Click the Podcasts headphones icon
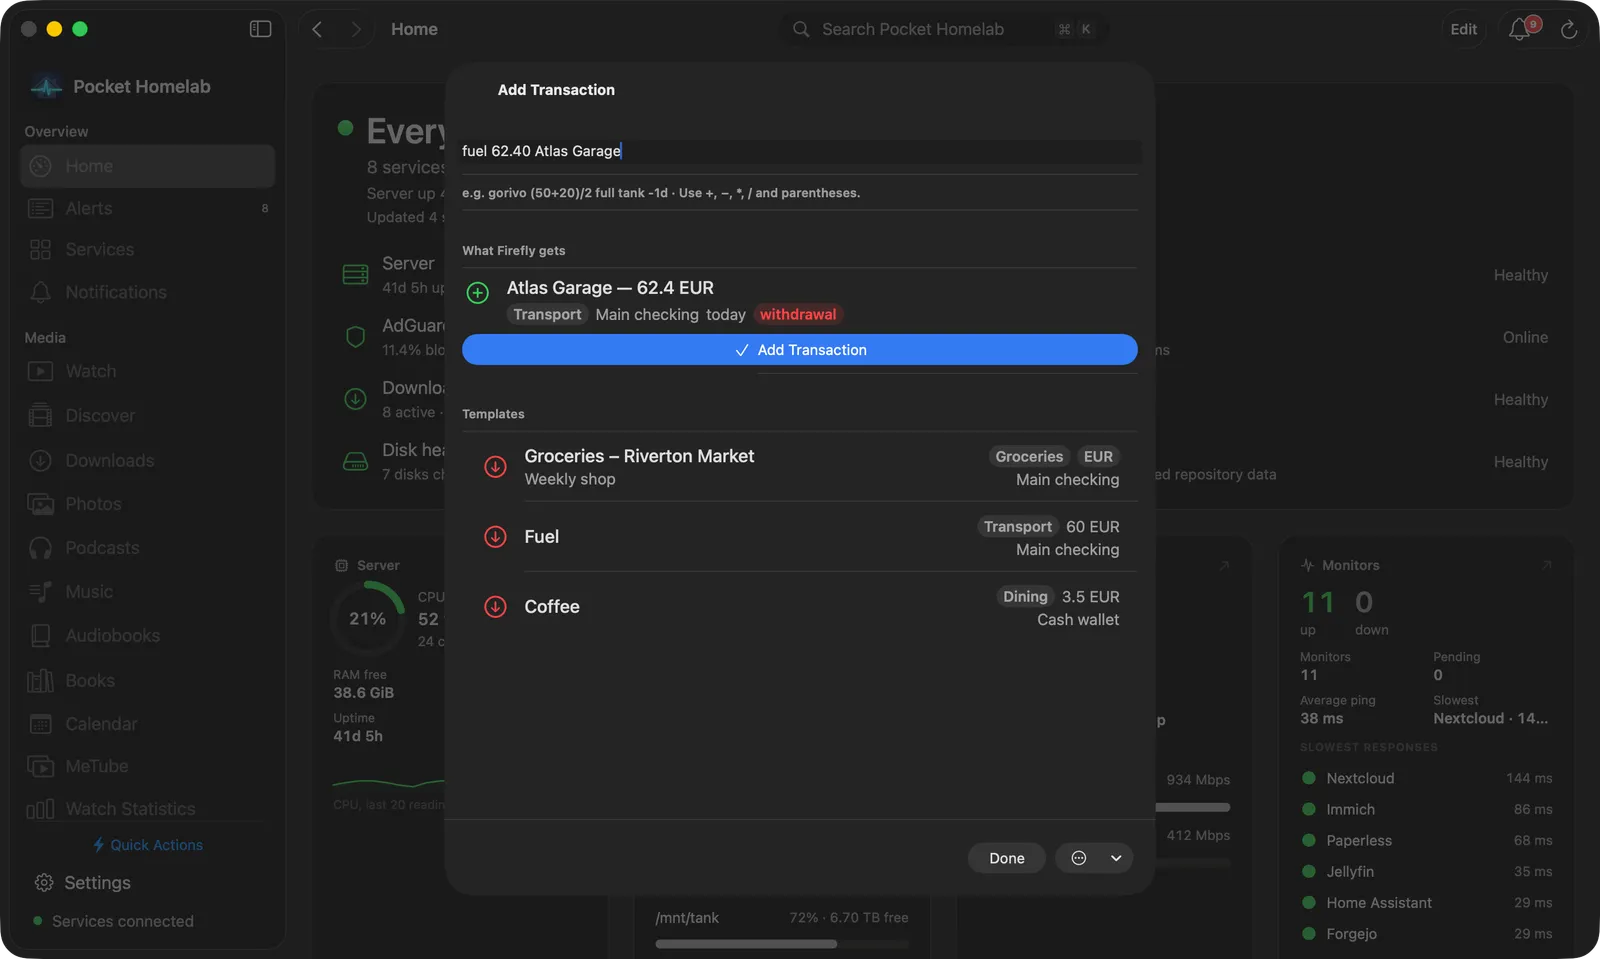The image size is (1600, 959). (40, 548)
